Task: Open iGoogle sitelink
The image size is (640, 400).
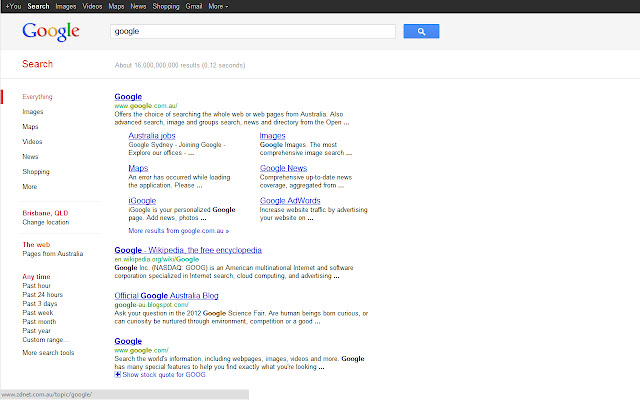Action: (142, 201)
